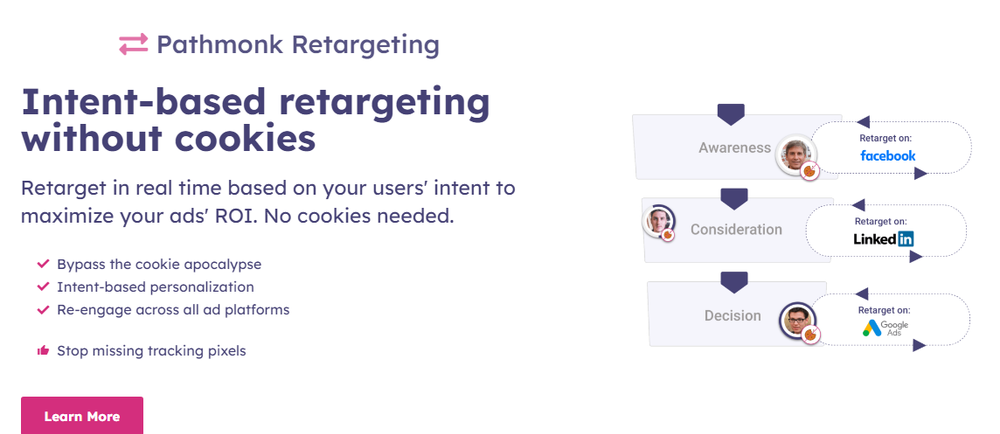Click the pink retargeting arrows icon

coord(133,44)
